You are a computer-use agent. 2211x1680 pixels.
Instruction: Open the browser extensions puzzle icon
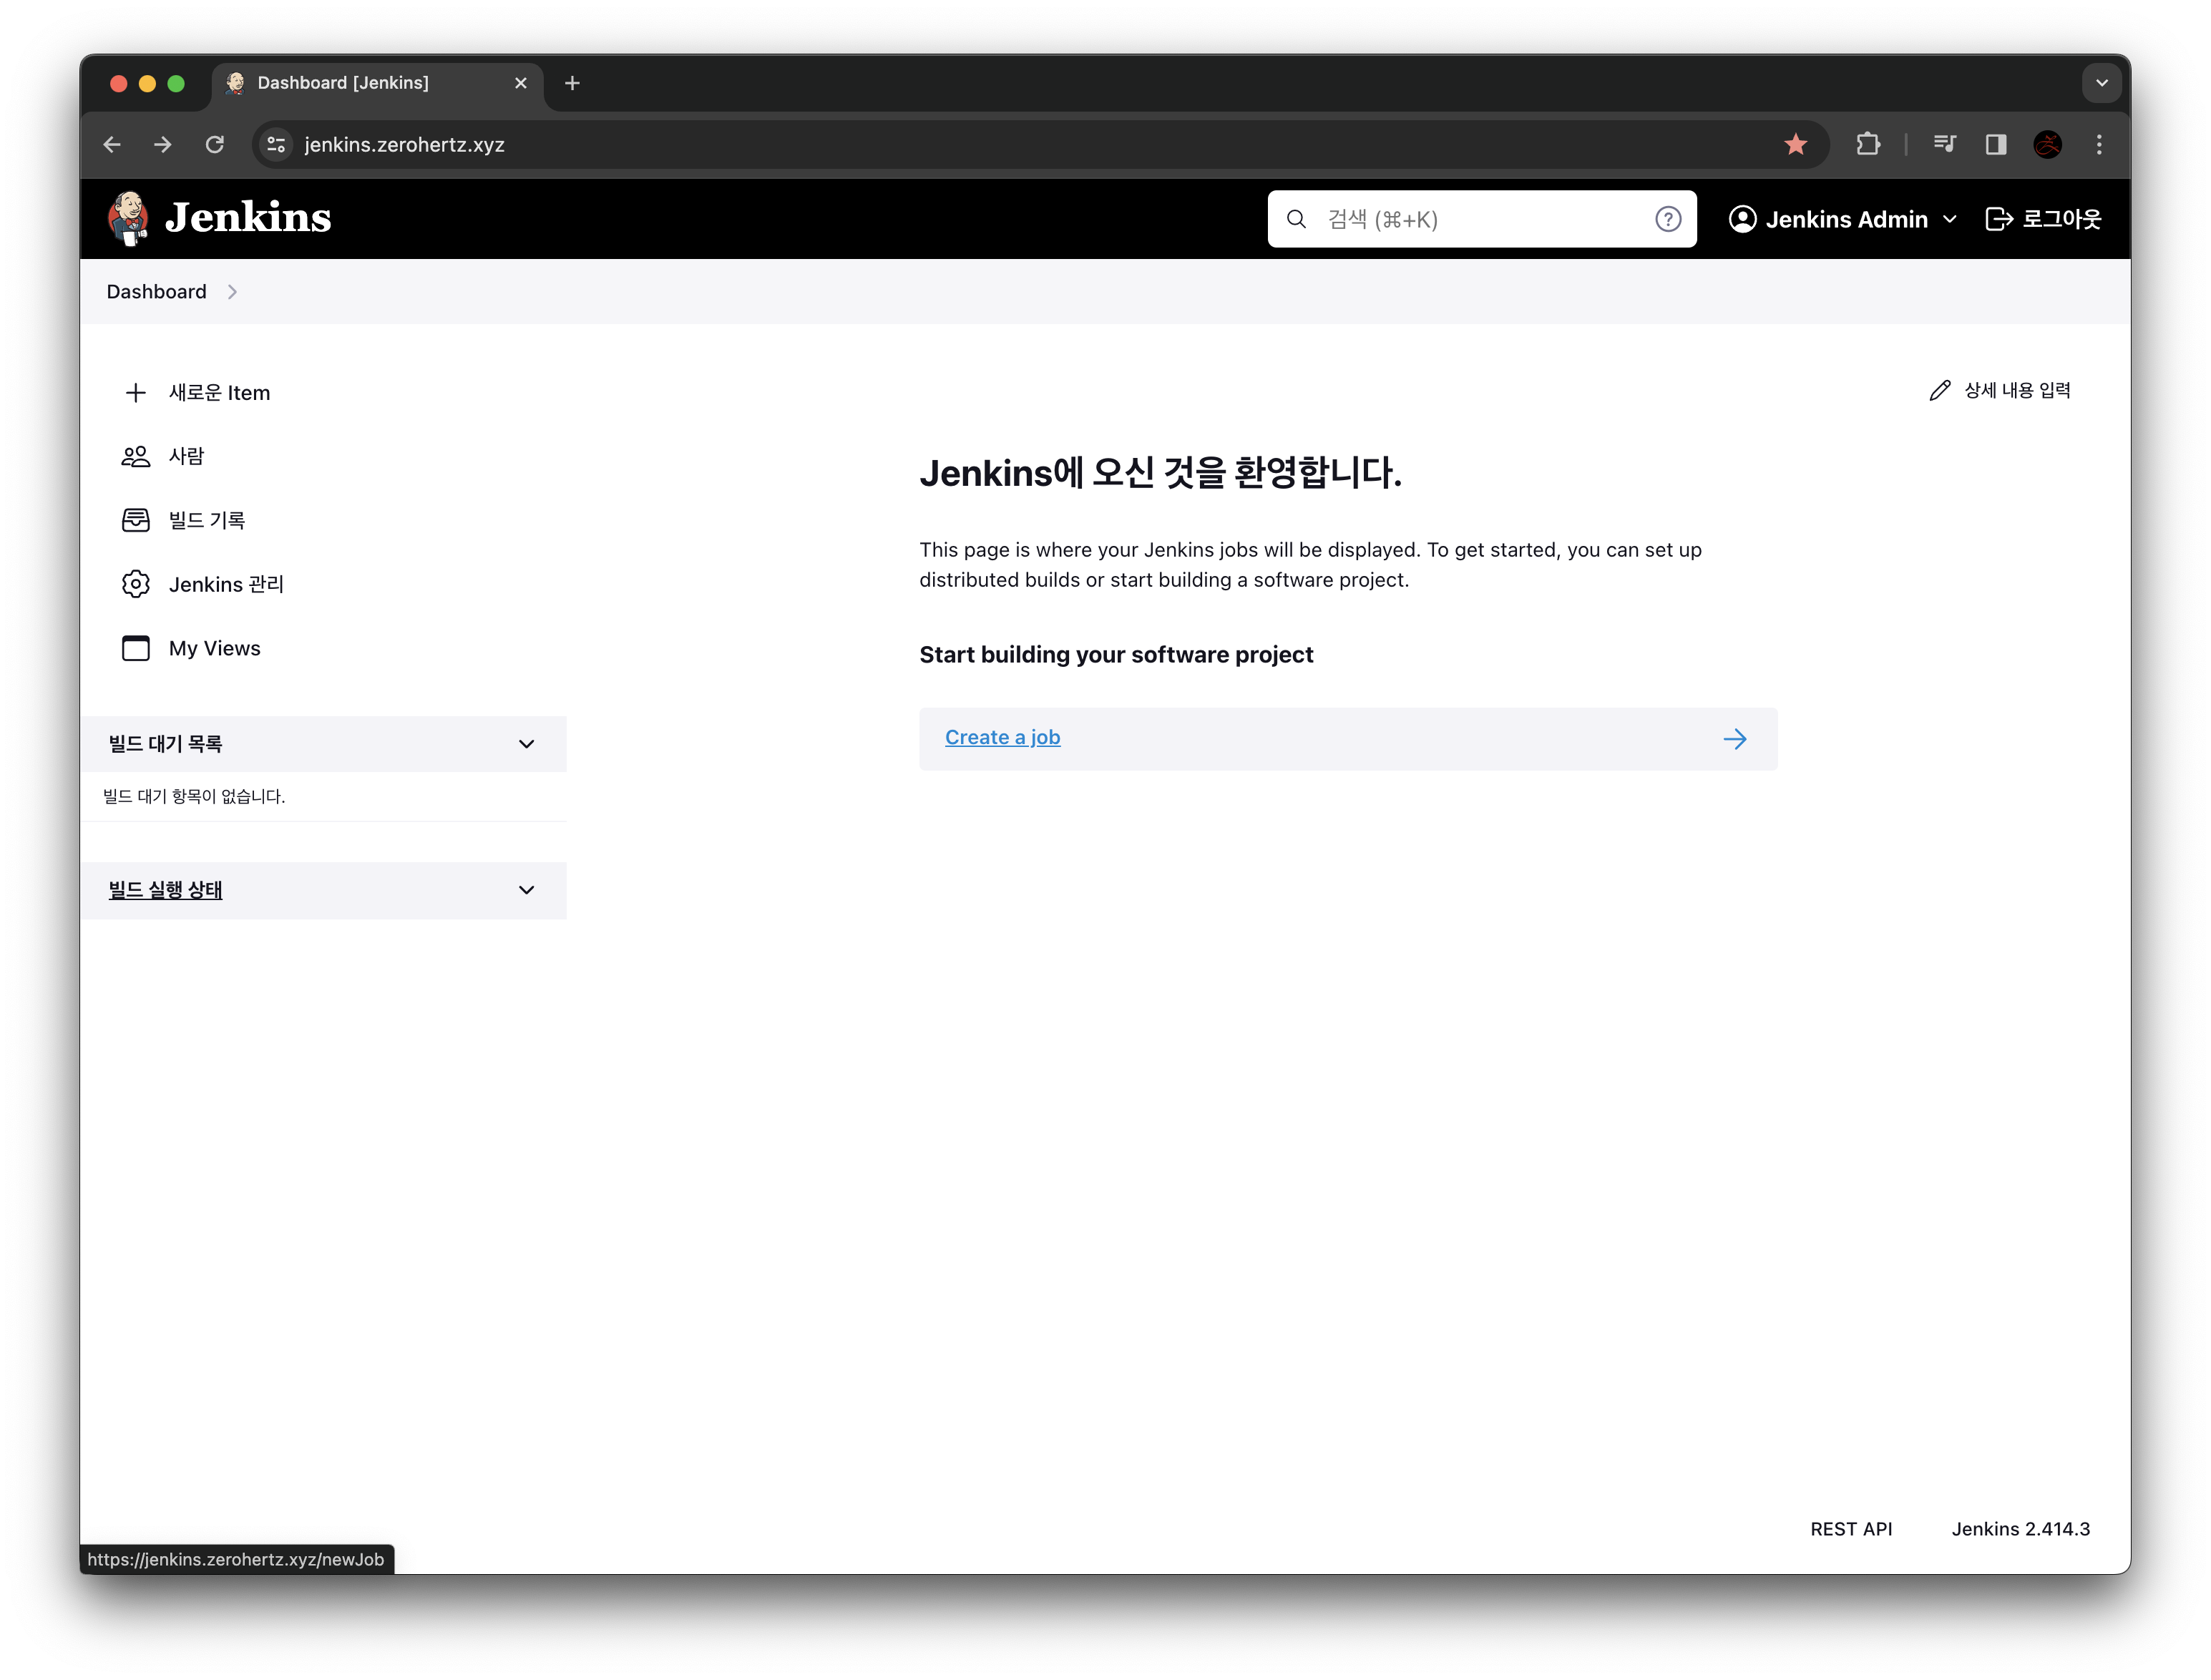coord(1867,144)
